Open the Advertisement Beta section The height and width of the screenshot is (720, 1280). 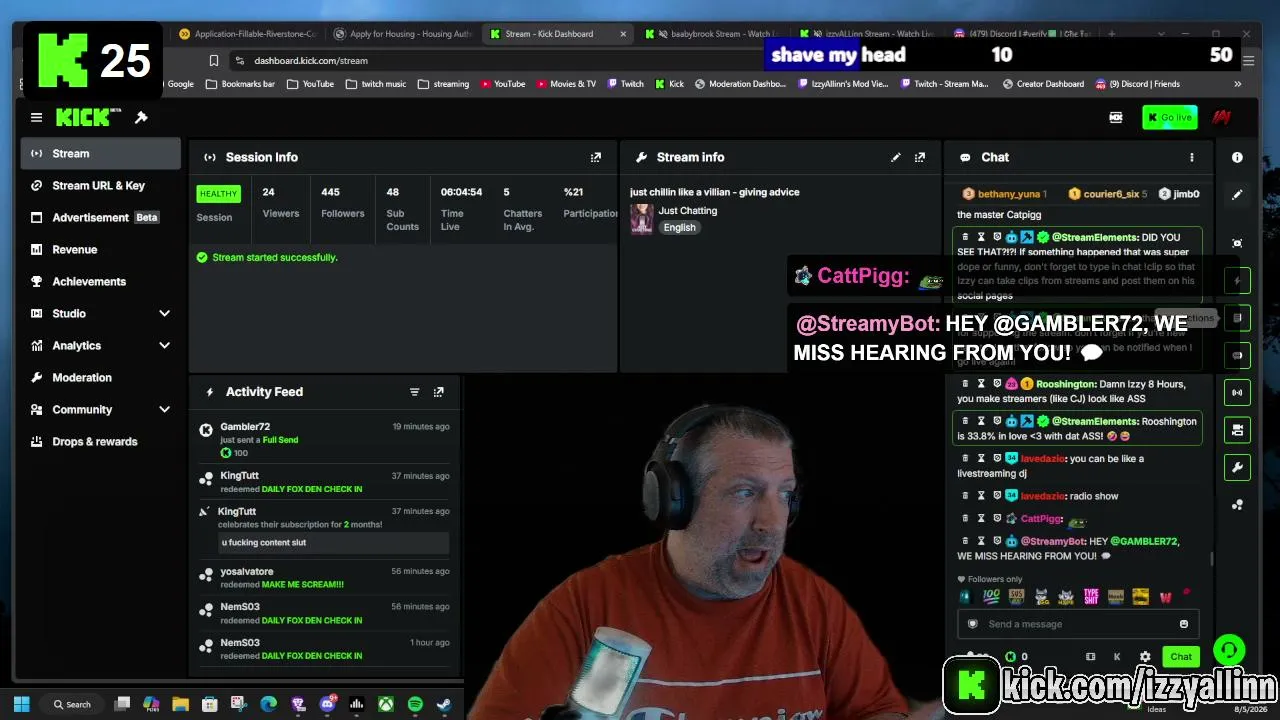coord(100,217)
